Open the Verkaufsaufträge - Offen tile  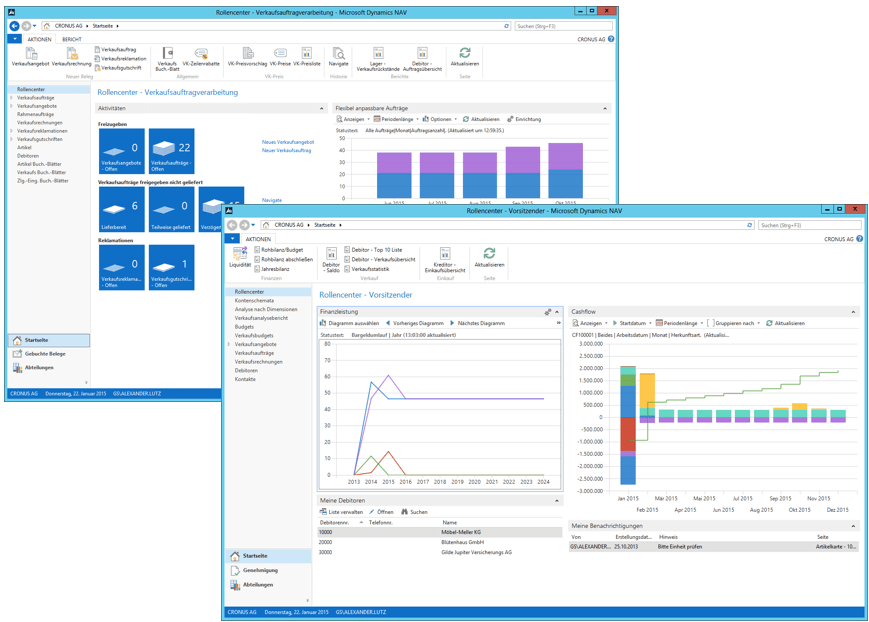click(172, 151)
